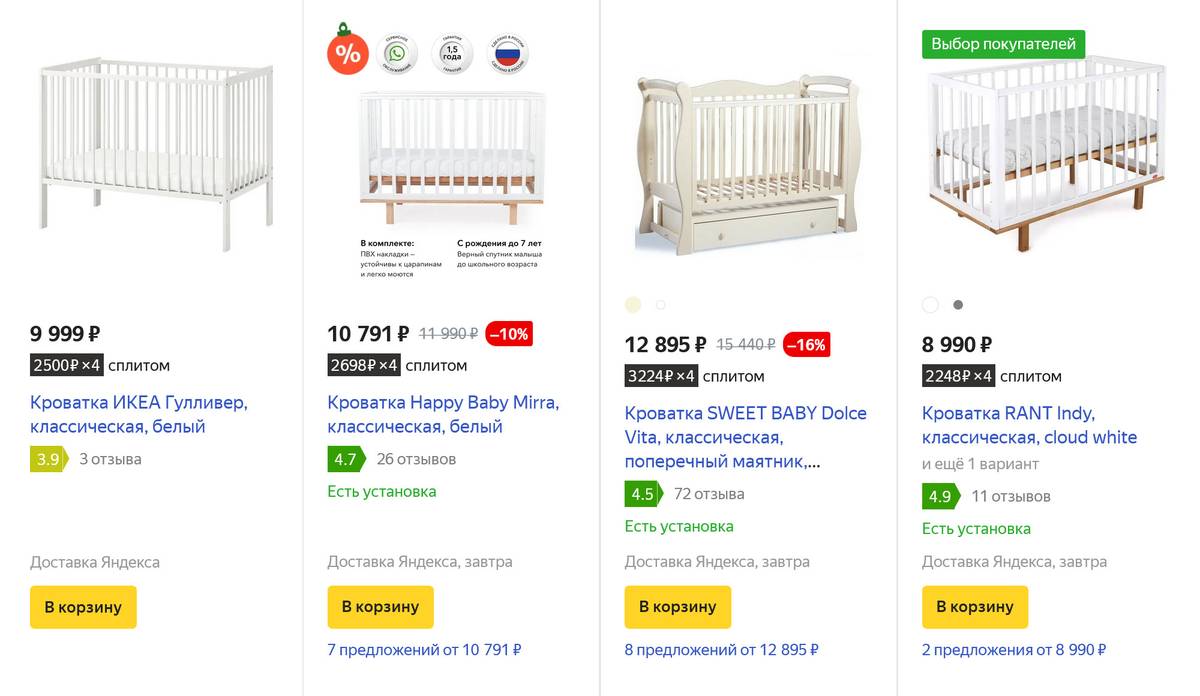Click the 4.9 rating badge for RANT Indy
This screenshot has height=696, width=1200.
(939, 496)
